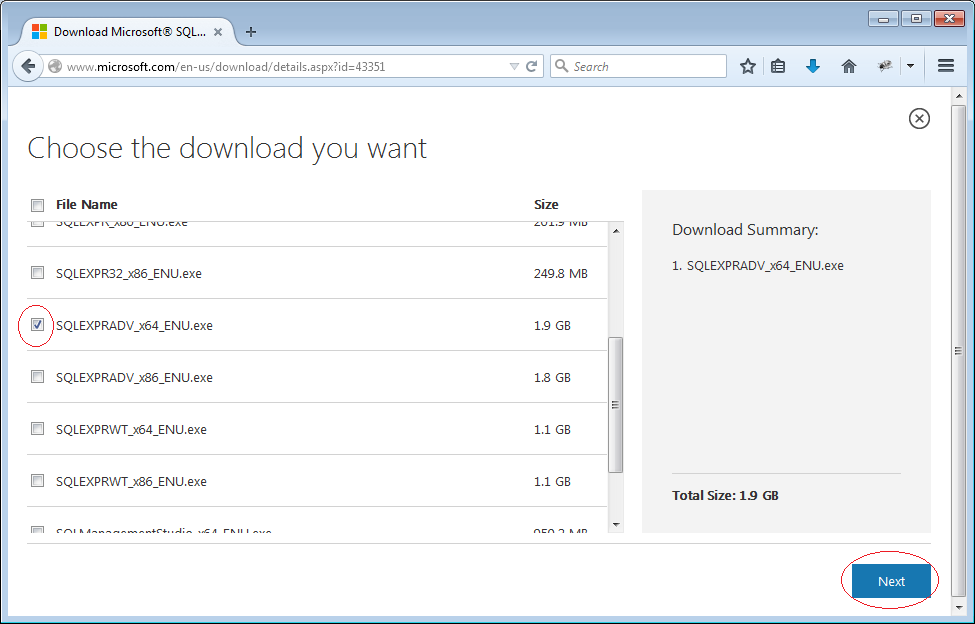Click the 249.8 MB size value
975x624 pixels.
[x=560, y=273]
